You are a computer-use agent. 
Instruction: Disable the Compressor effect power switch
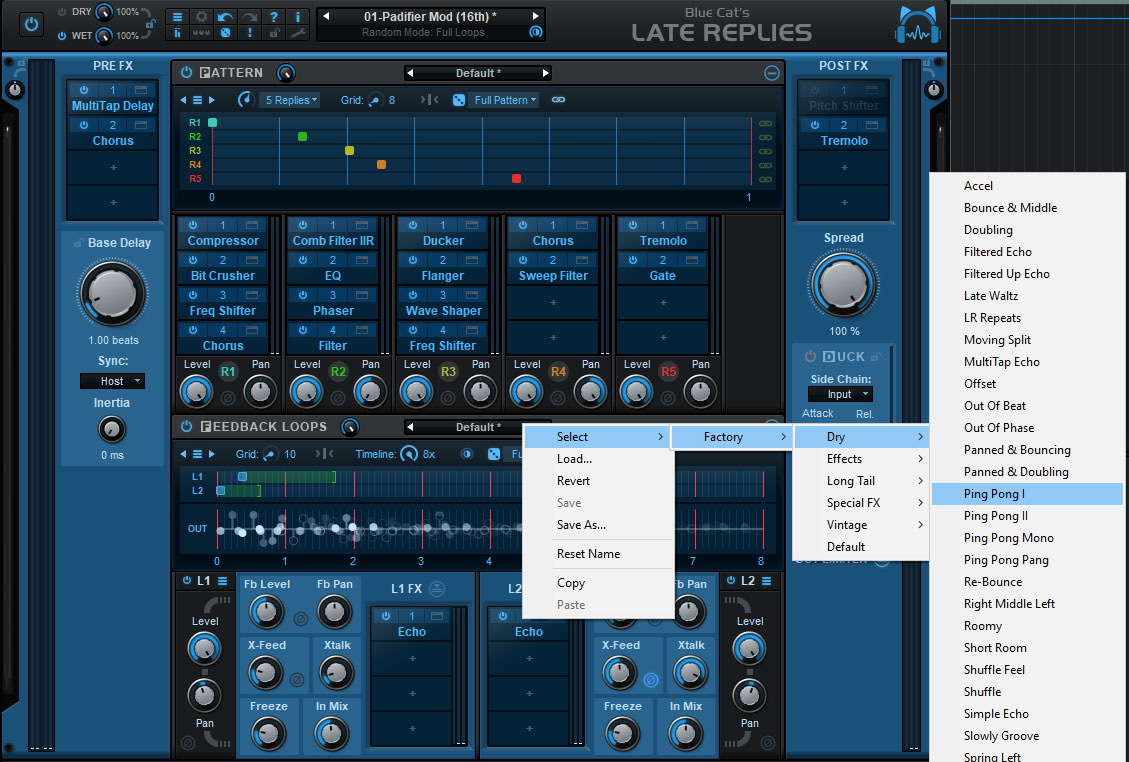192,225
